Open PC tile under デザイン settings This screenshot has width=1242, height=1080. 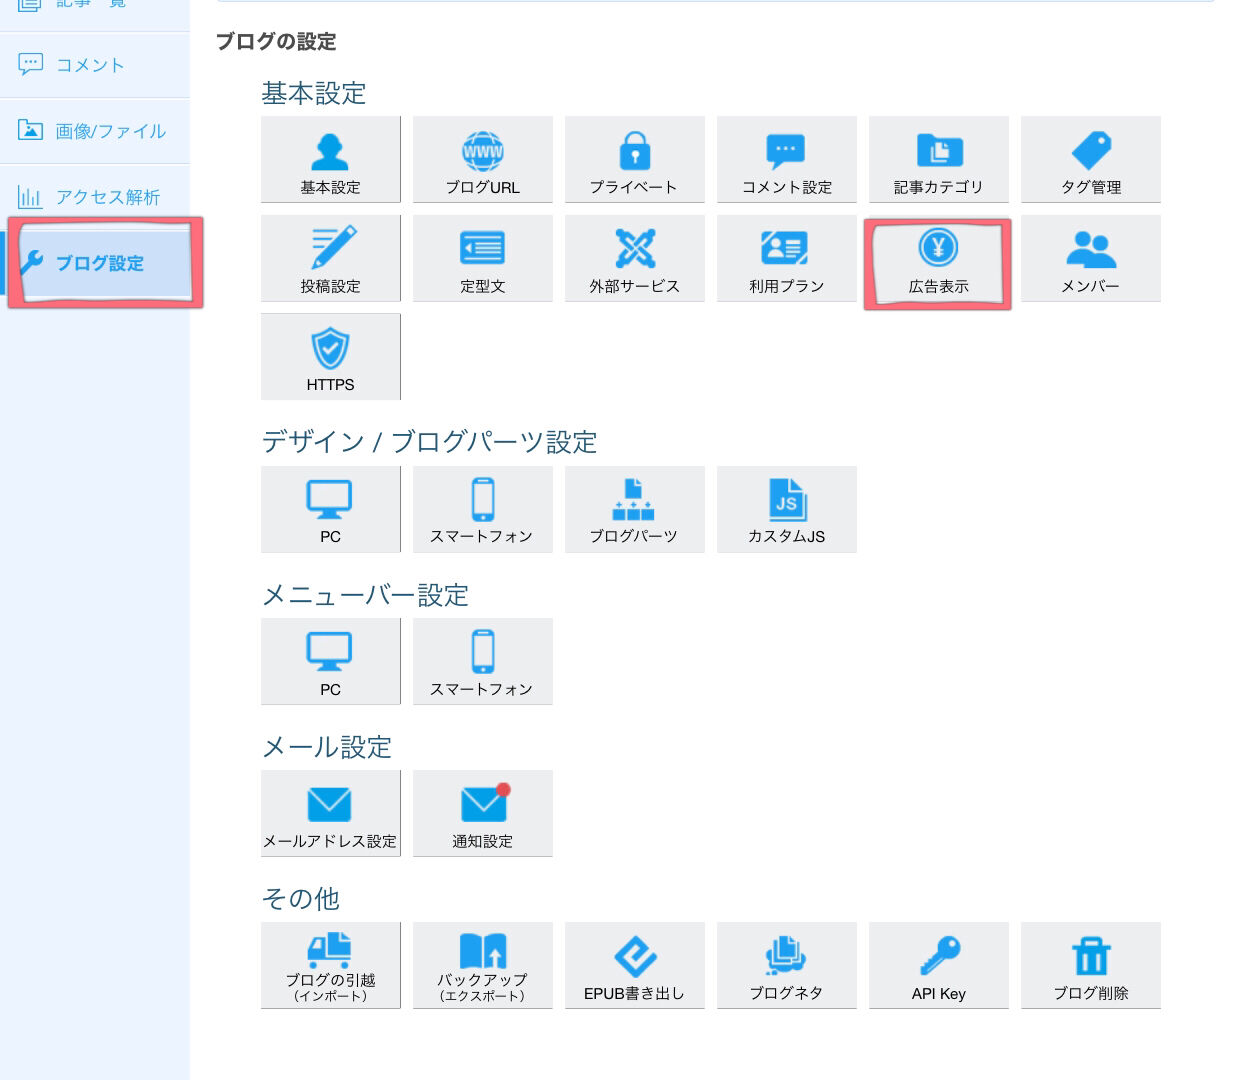pos(330,509)
